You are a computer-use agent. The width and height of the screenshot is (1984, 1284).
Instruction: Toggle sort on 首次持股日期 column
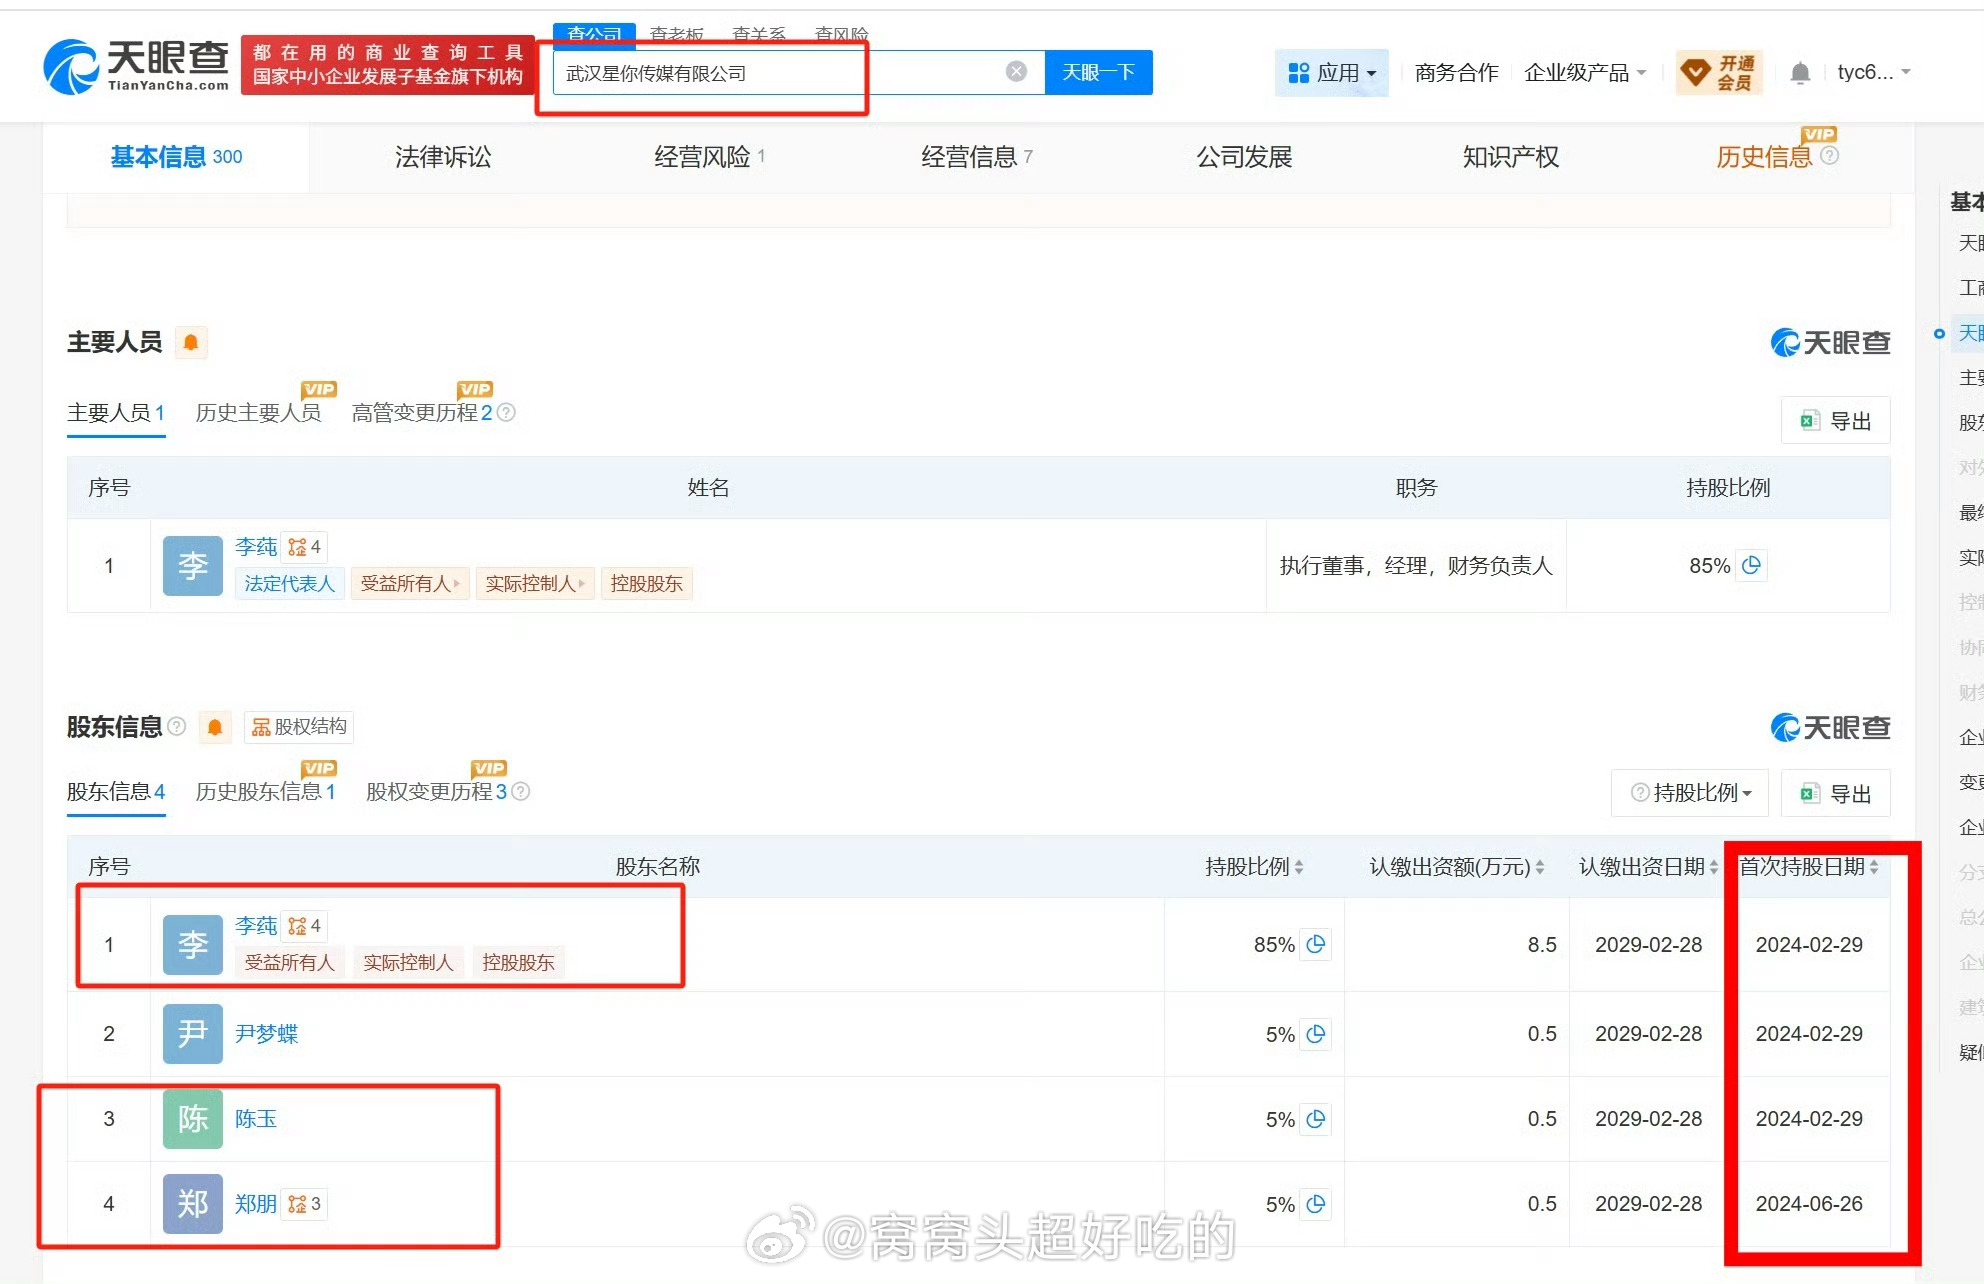click(x=1874, y=867)
